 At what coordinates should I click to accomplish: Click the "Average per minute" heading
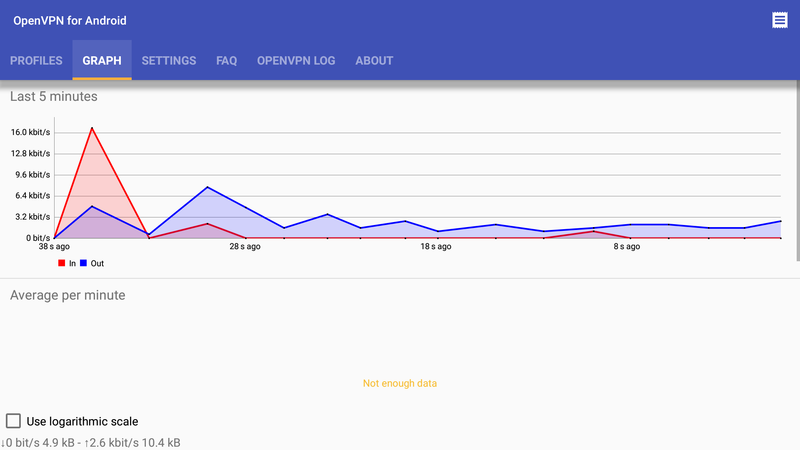[x=67, y=295]
